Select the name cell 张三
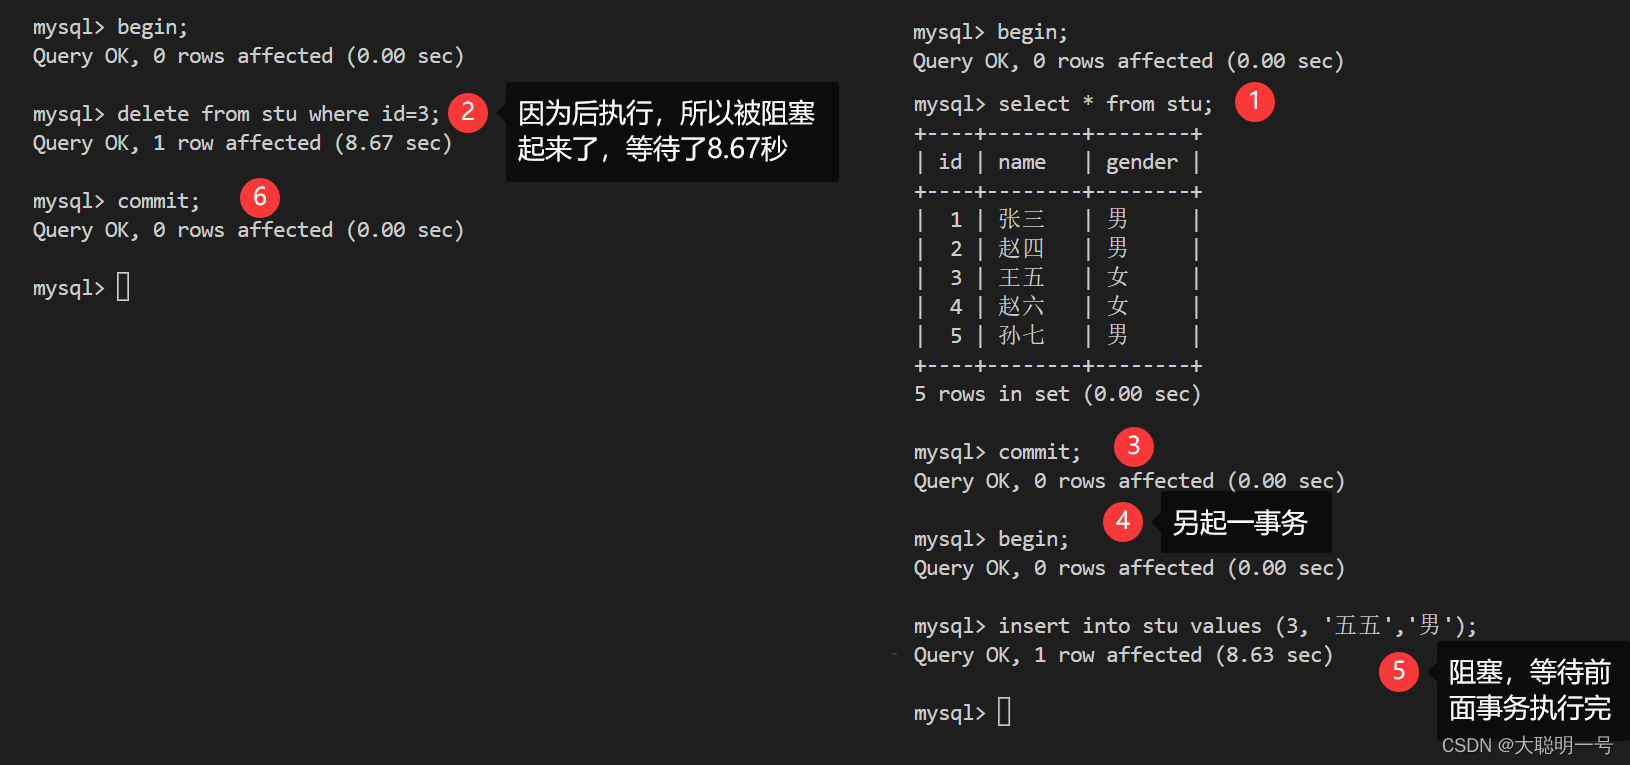Screen dimensions: 1630x765 coord(1021,219)
